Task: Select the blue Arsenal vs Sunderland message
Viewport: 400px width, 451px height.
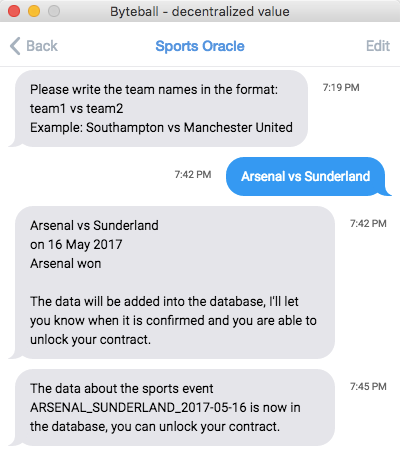Action: coord(306,176)
